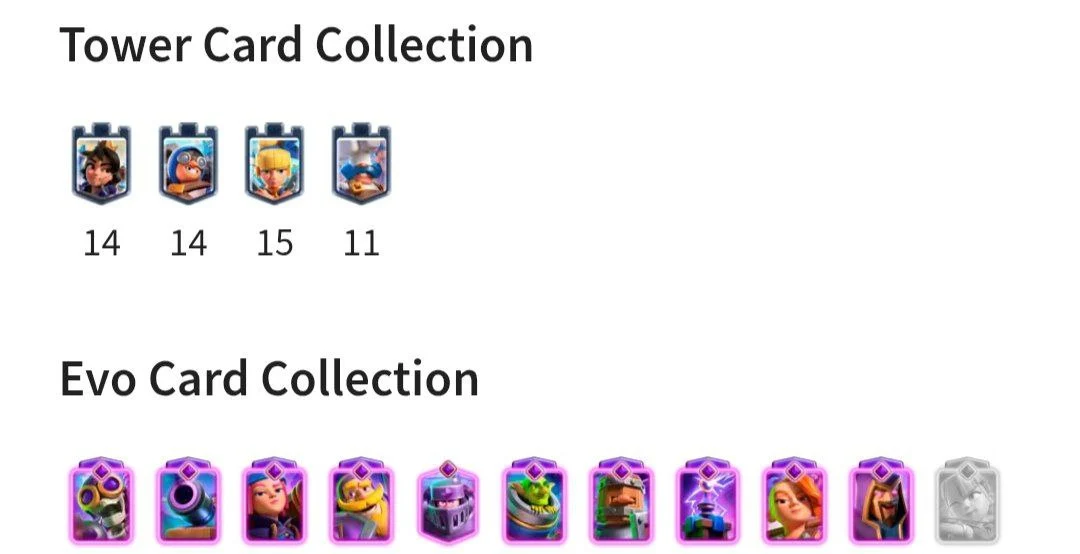Choose the blonde Tower Princess card
Screen dimensions: 1080x554
click(x=274, y=164)
